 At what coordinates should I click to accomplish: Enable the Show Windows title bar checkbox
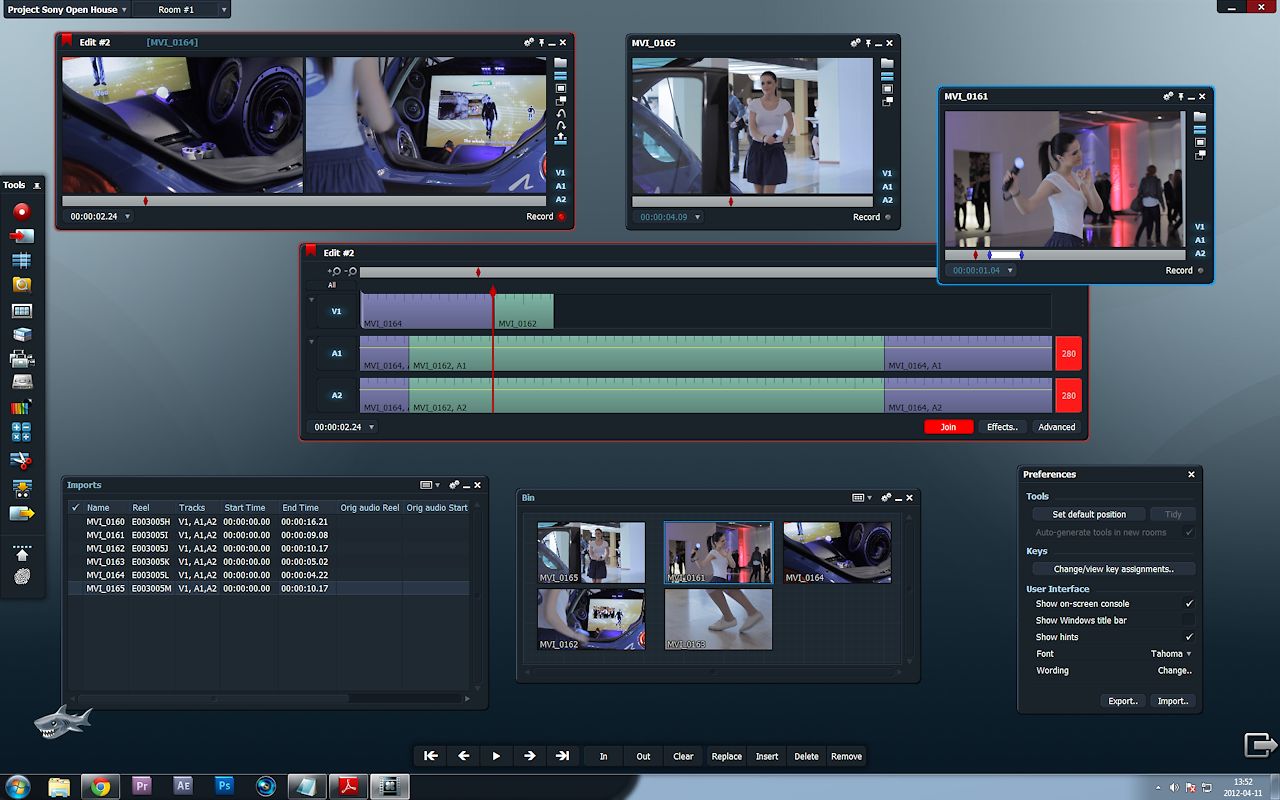1189,621
